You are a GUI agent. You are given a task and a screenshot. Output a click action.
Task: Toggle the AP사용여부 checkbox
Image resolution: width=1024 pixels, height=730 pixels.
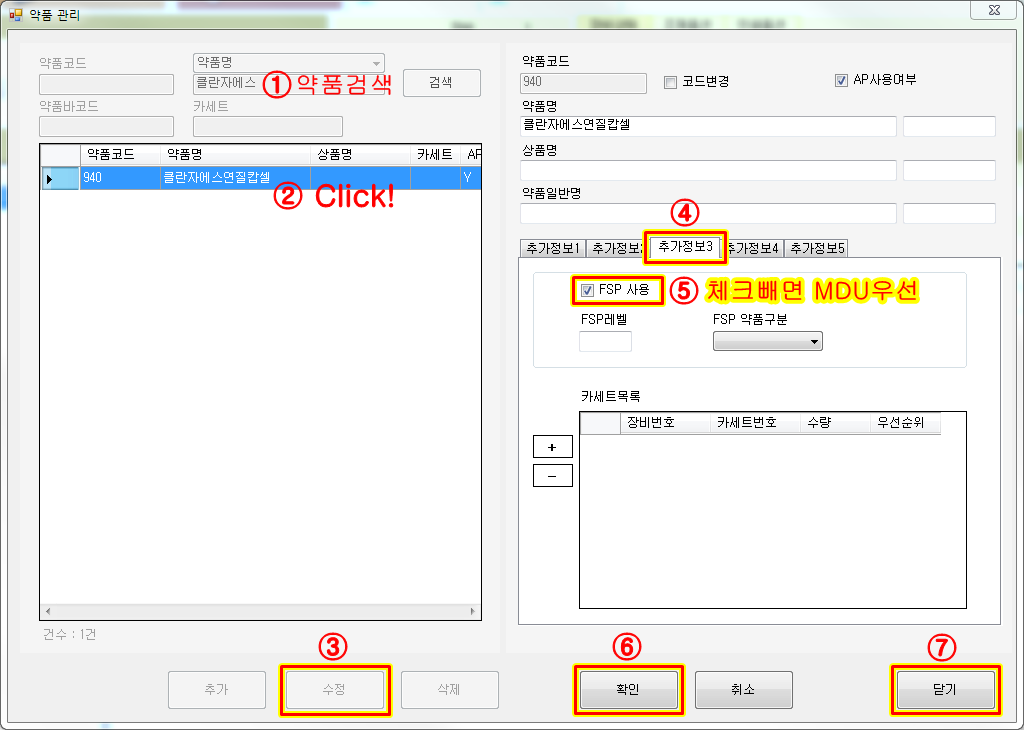[841, 80]
